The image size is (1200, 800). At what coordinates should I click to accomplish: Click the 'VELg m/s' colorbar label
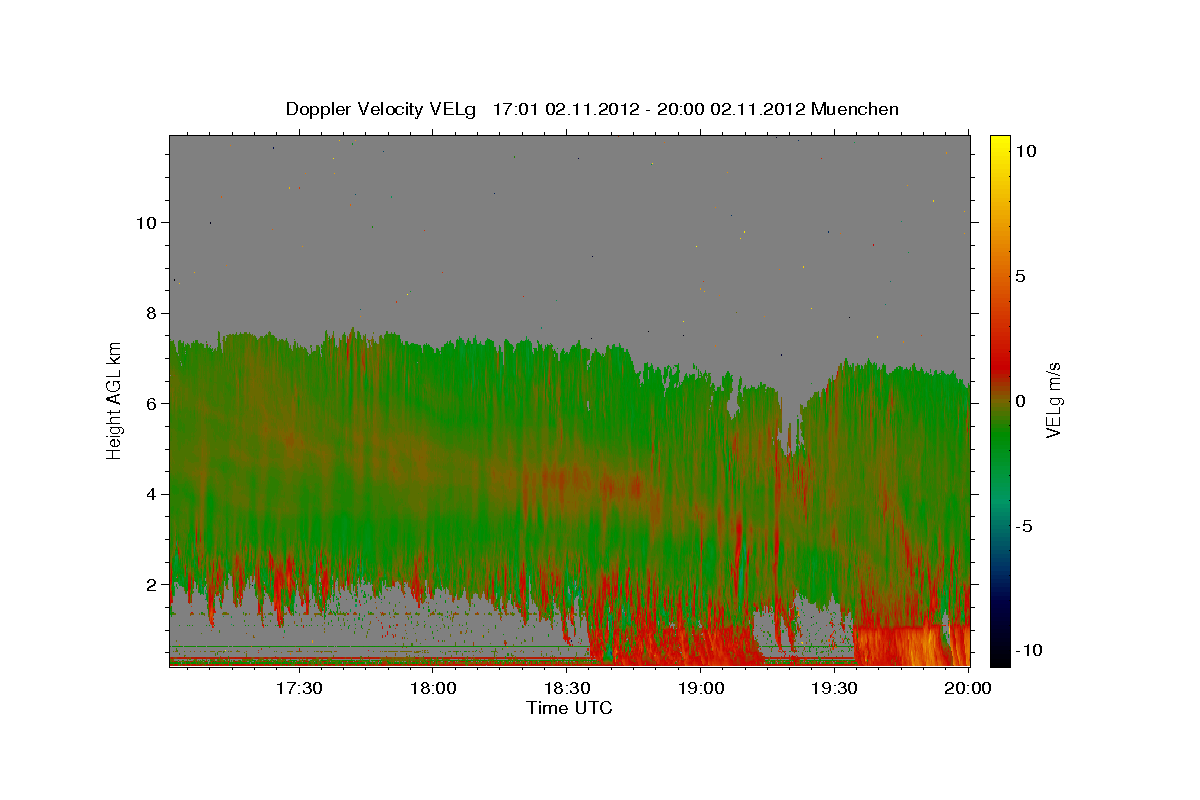[x=1053, y=400]
